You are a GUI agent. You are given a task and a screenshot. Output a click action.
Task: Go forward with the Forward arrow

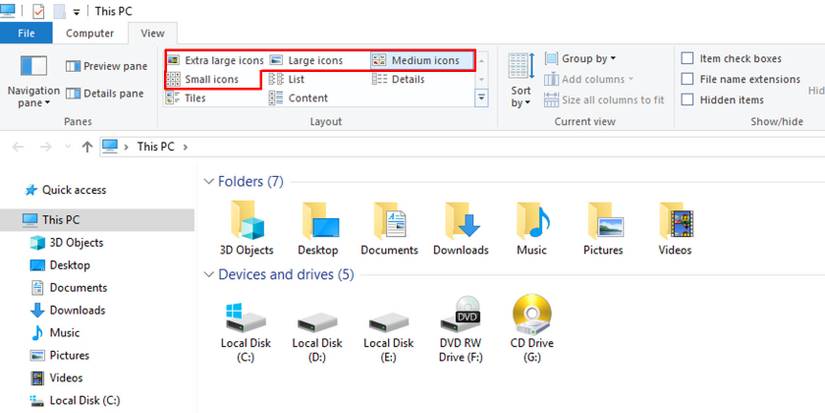point(46,147)
